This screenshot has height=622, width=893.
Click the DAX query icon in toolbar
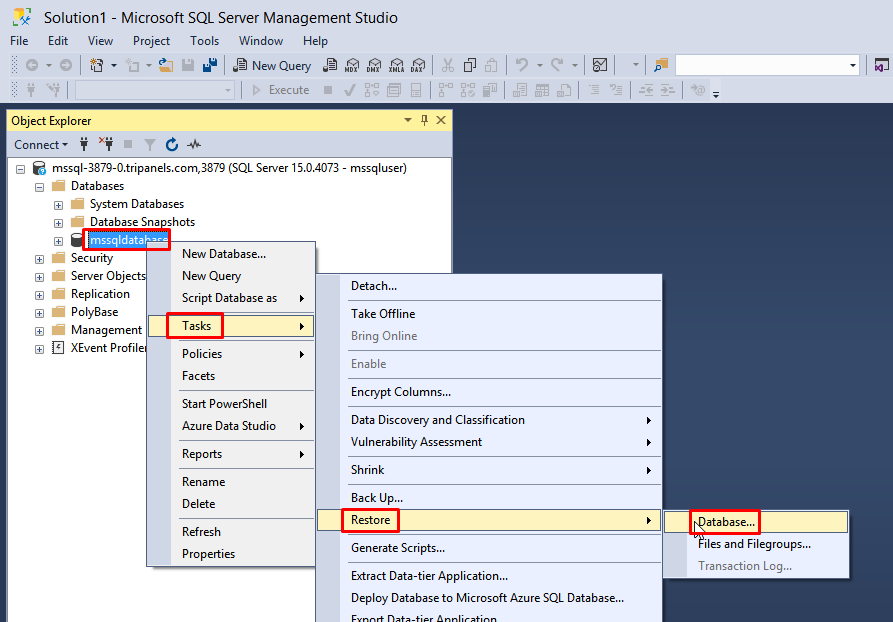418,65
